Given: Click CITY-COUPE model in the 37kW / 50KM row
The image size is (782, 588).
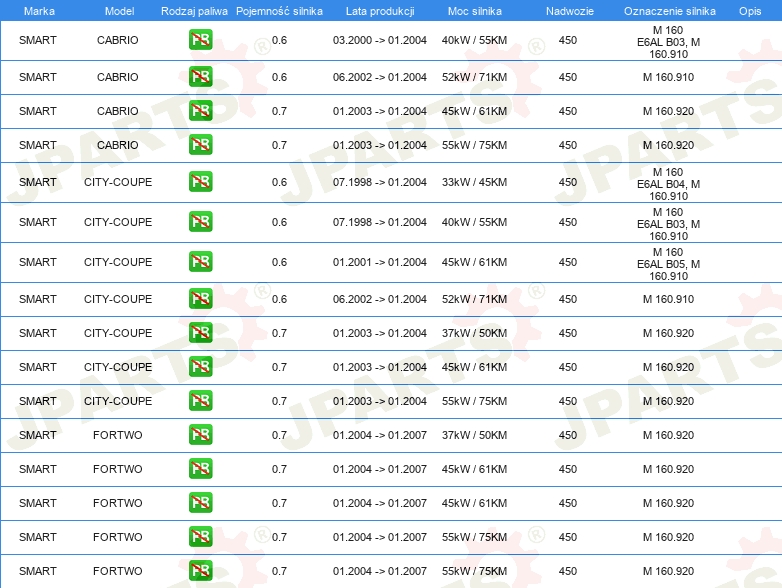Looking at the screenshot, I should 118,333.
